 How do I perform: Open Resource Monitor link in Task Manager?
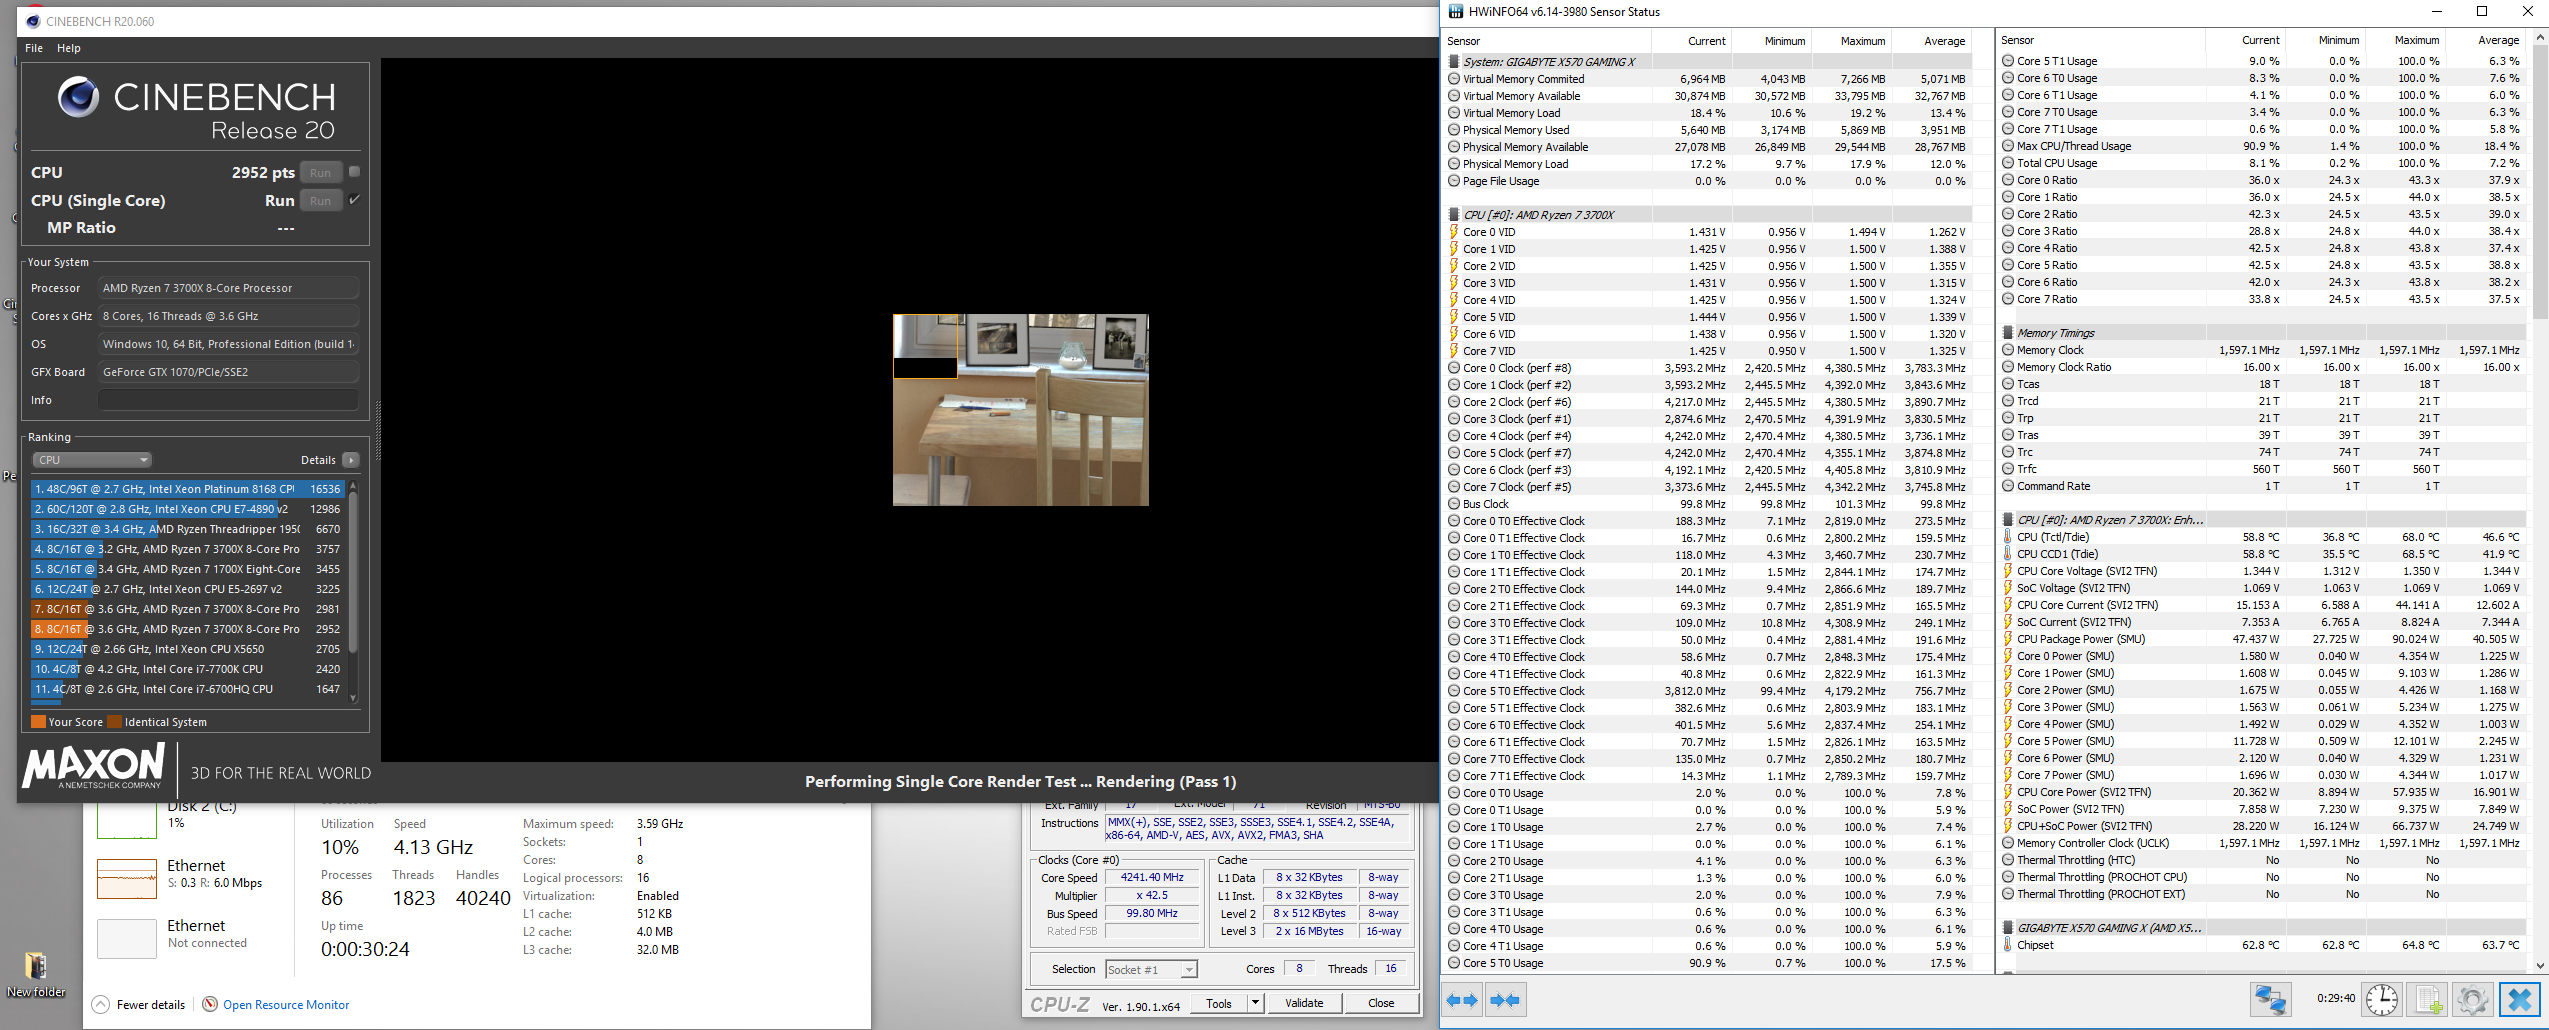286,1005
